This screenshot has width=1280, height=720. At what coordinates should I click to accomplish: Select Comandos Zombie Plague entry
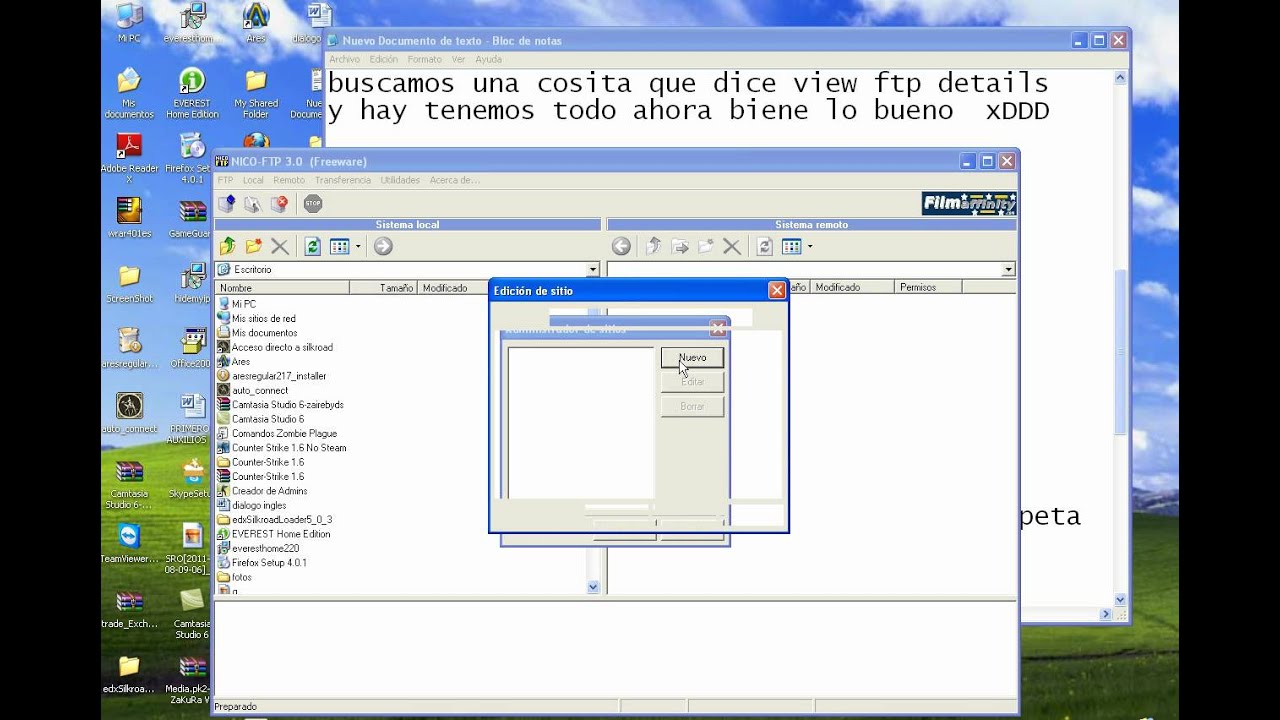click(x=284, y=433)
